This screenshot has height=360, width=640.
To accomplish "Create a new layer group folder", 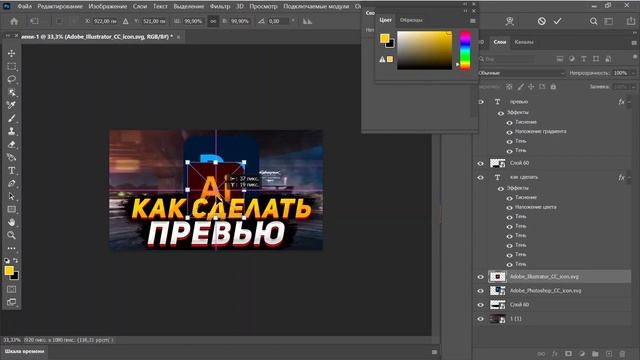I will tap(595, 354).
